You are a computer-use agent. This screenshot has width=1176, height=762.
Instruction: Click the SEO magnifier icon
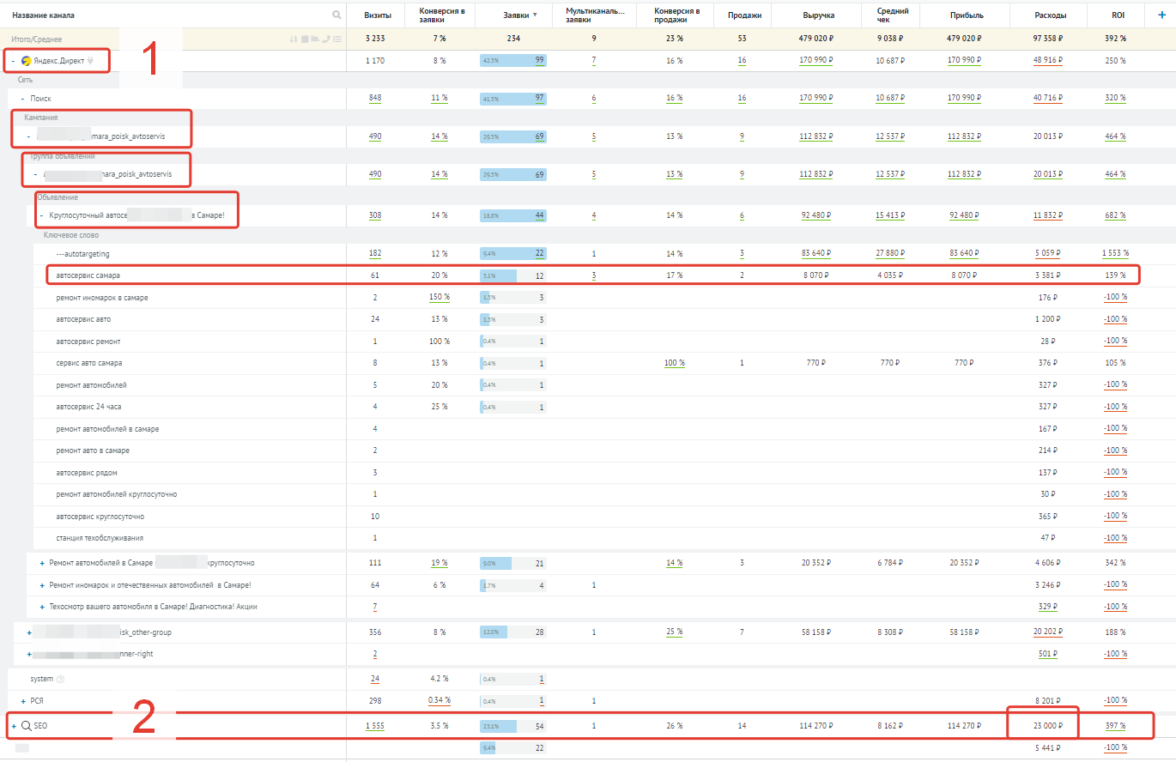click(x=26, y=725)
